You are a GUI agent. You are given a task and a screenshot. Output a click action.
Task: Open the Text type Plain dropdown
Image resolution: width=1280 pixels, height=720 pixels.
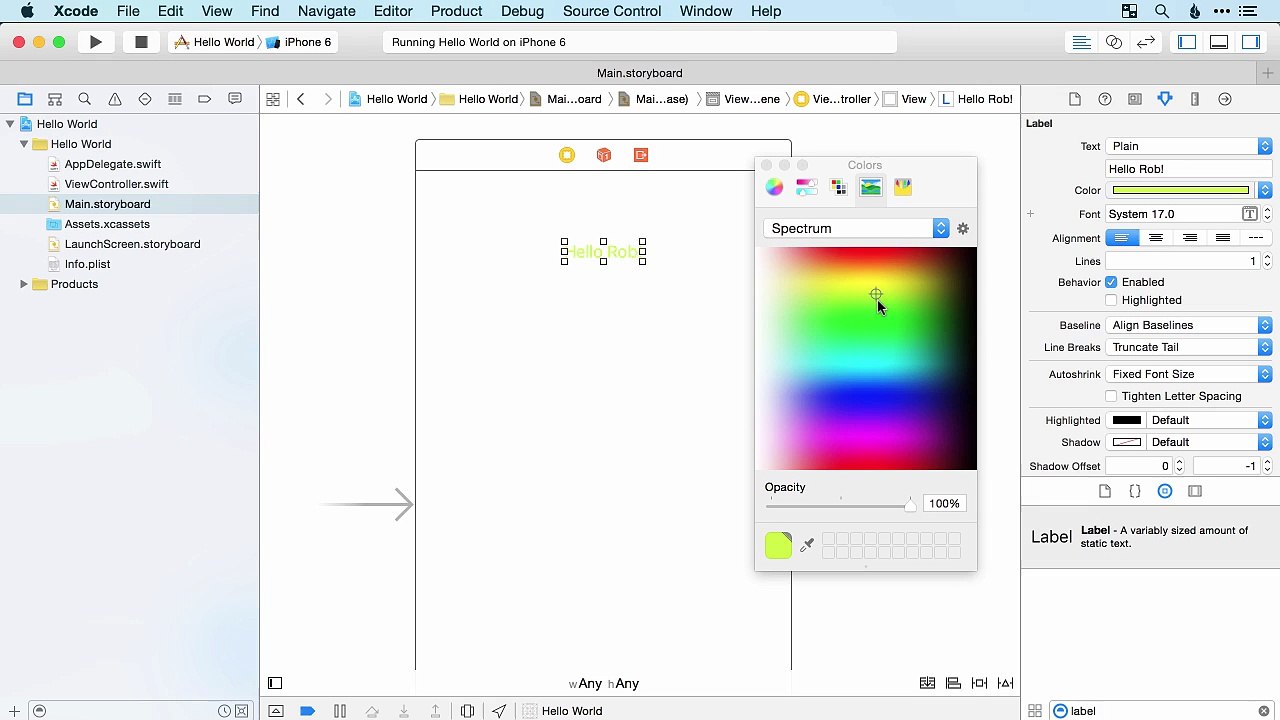1189,146
